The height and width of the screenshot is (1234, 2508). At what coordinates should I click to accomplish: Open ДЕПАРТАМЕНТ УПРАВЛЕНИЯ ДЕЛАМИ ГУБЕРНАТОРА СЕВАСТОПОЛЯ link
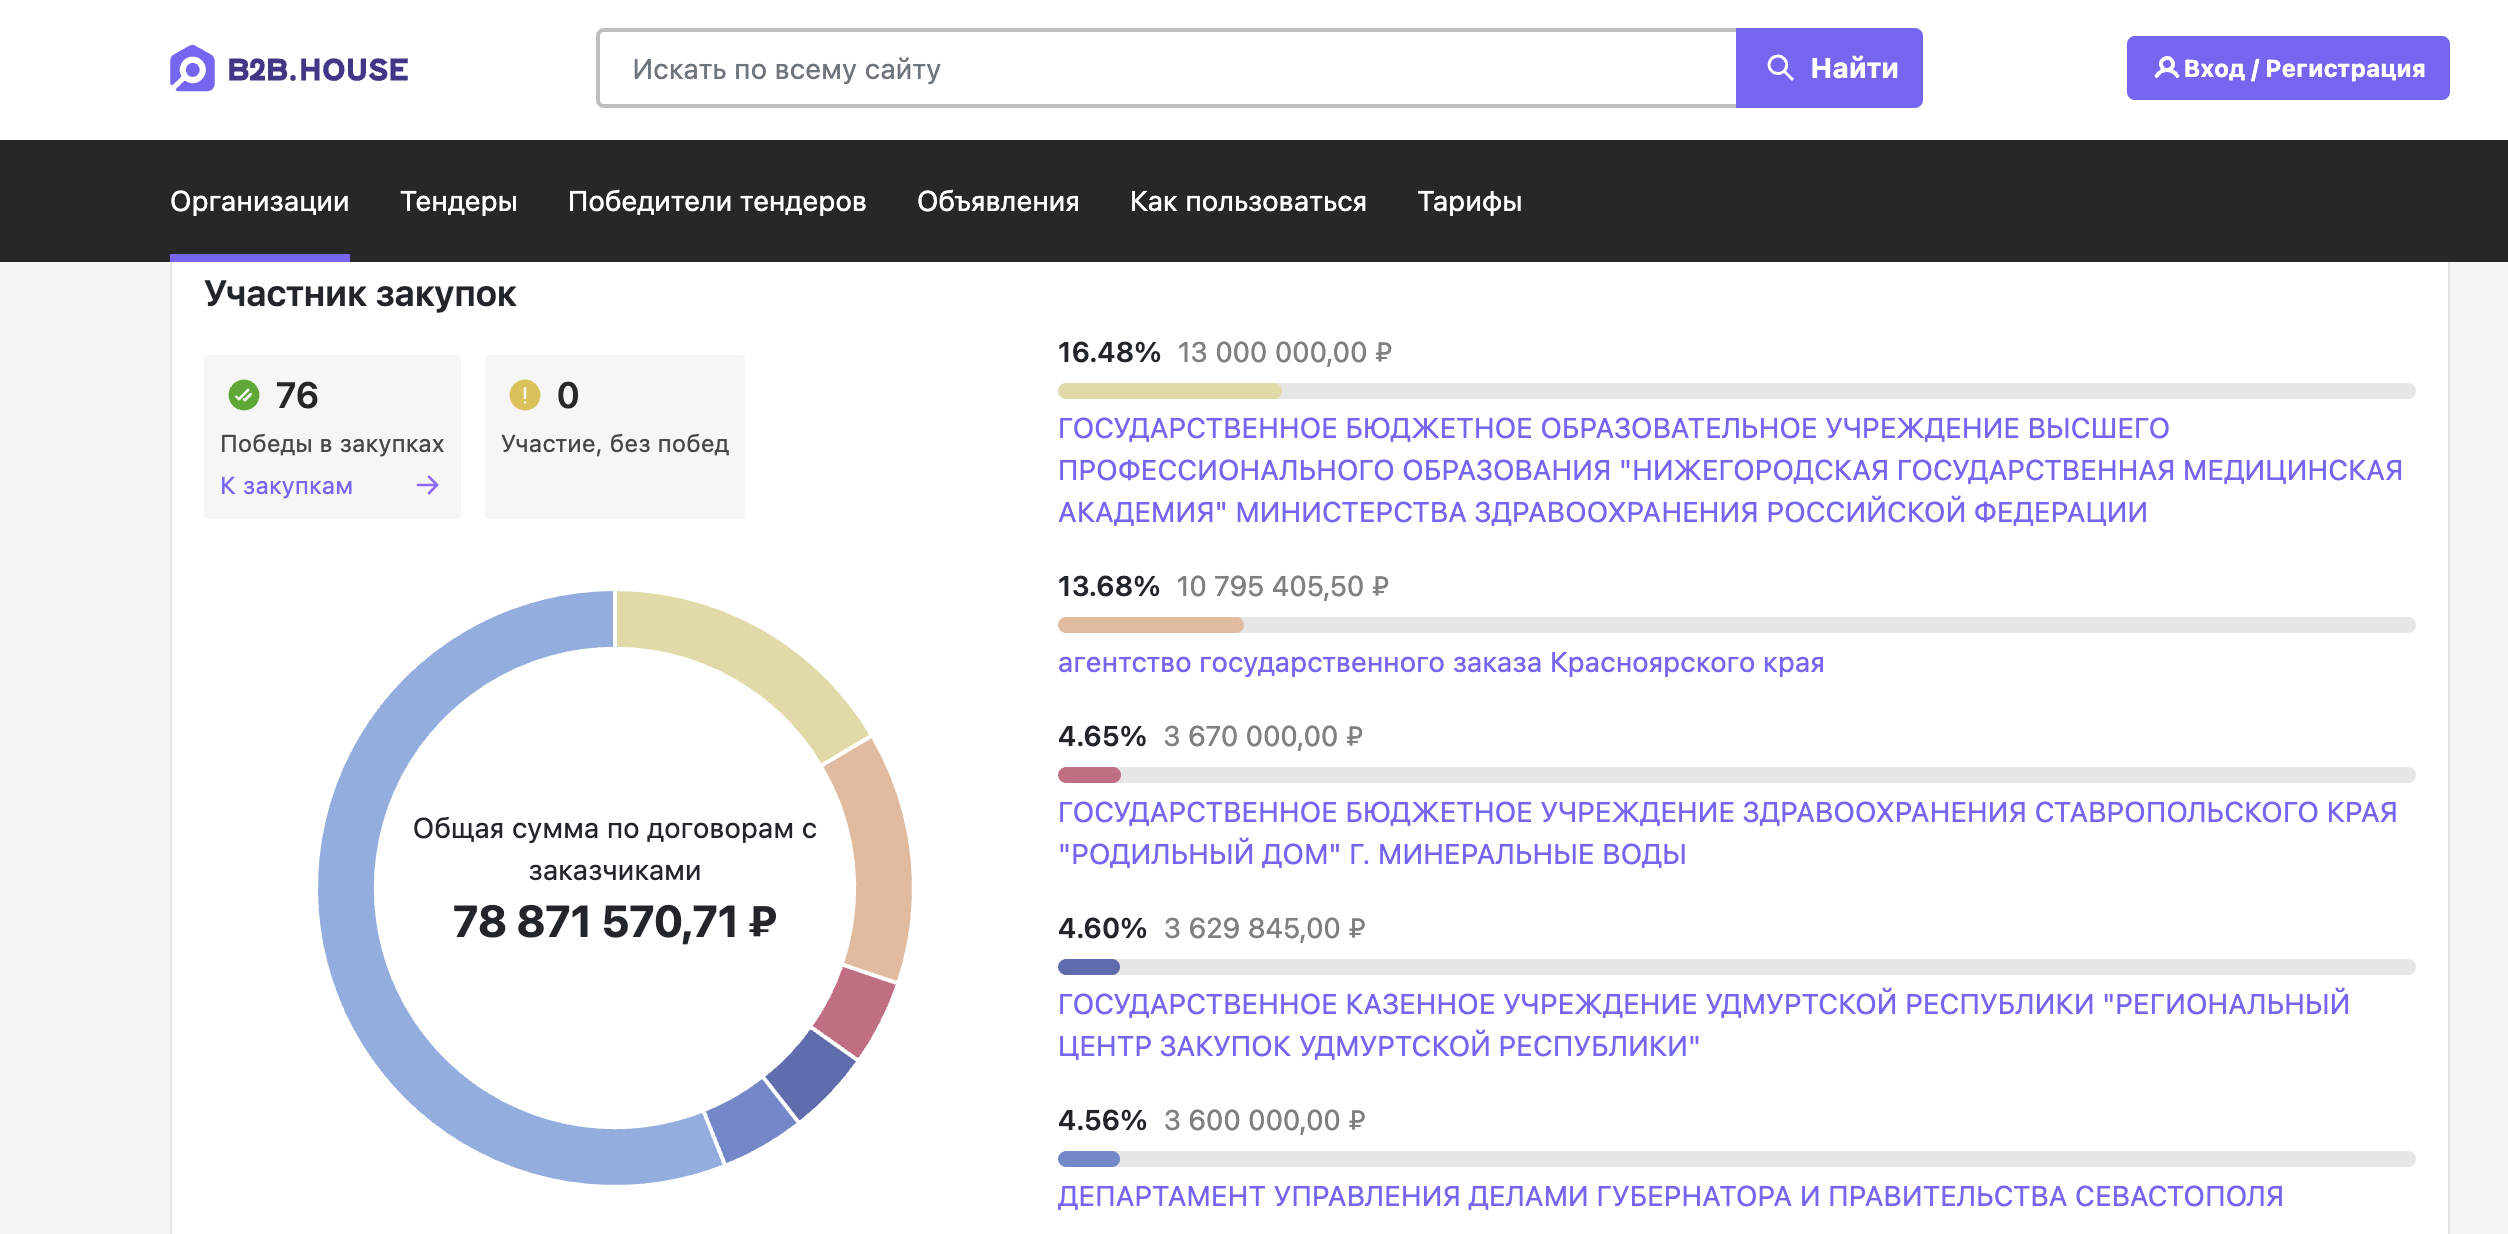(x=1670, y=1196)
